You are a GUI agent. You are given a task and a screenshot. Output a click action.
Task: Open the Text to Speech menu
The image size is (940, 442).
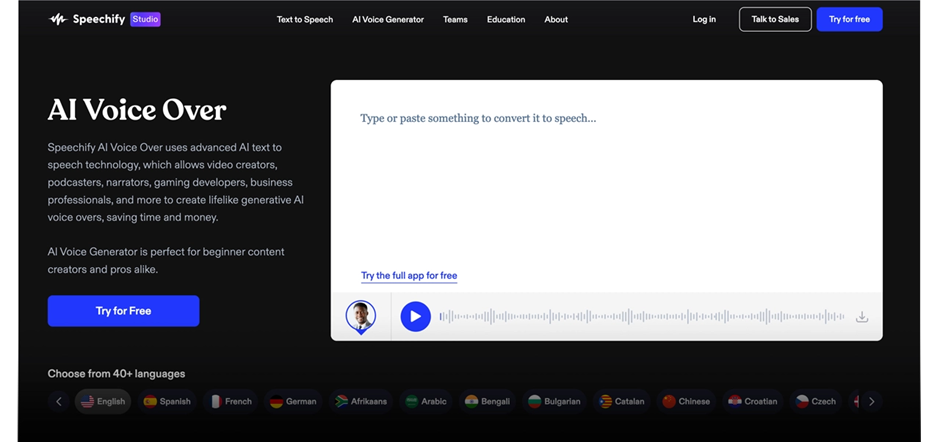(305, 19)
